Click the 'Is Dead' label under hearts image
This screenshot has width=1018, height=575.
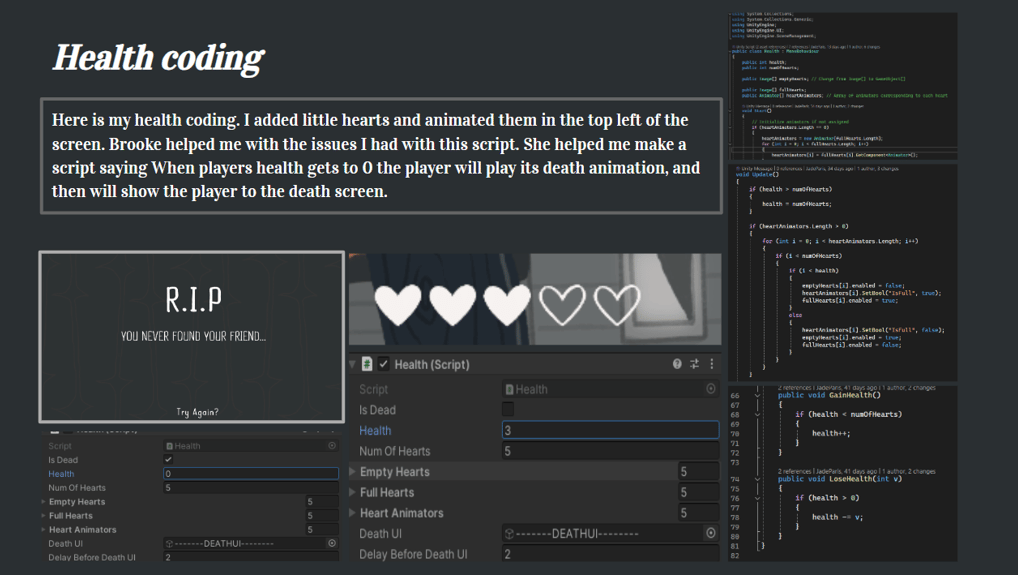coord(377,410)
